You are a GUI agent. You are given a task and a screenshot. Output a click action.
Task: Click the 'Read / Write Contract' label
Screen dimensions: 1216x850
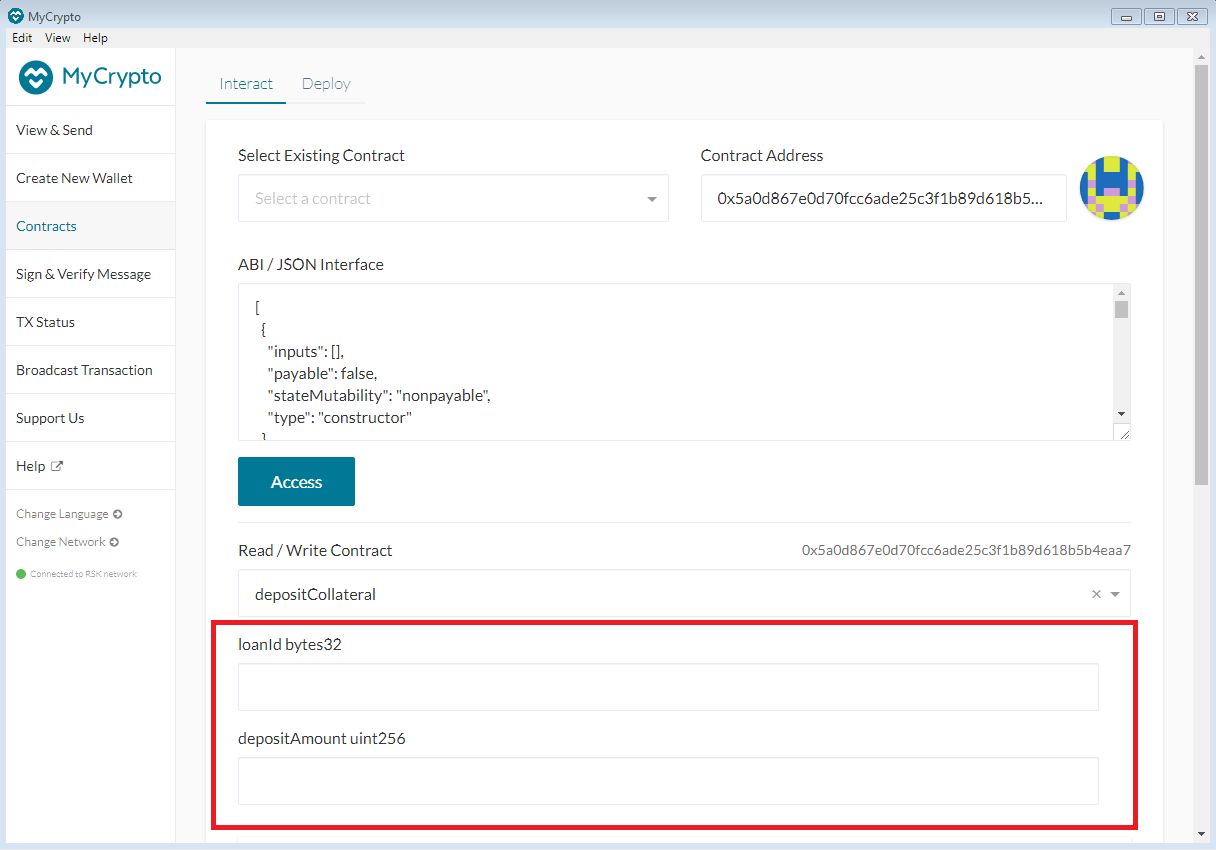pos(315,551)
